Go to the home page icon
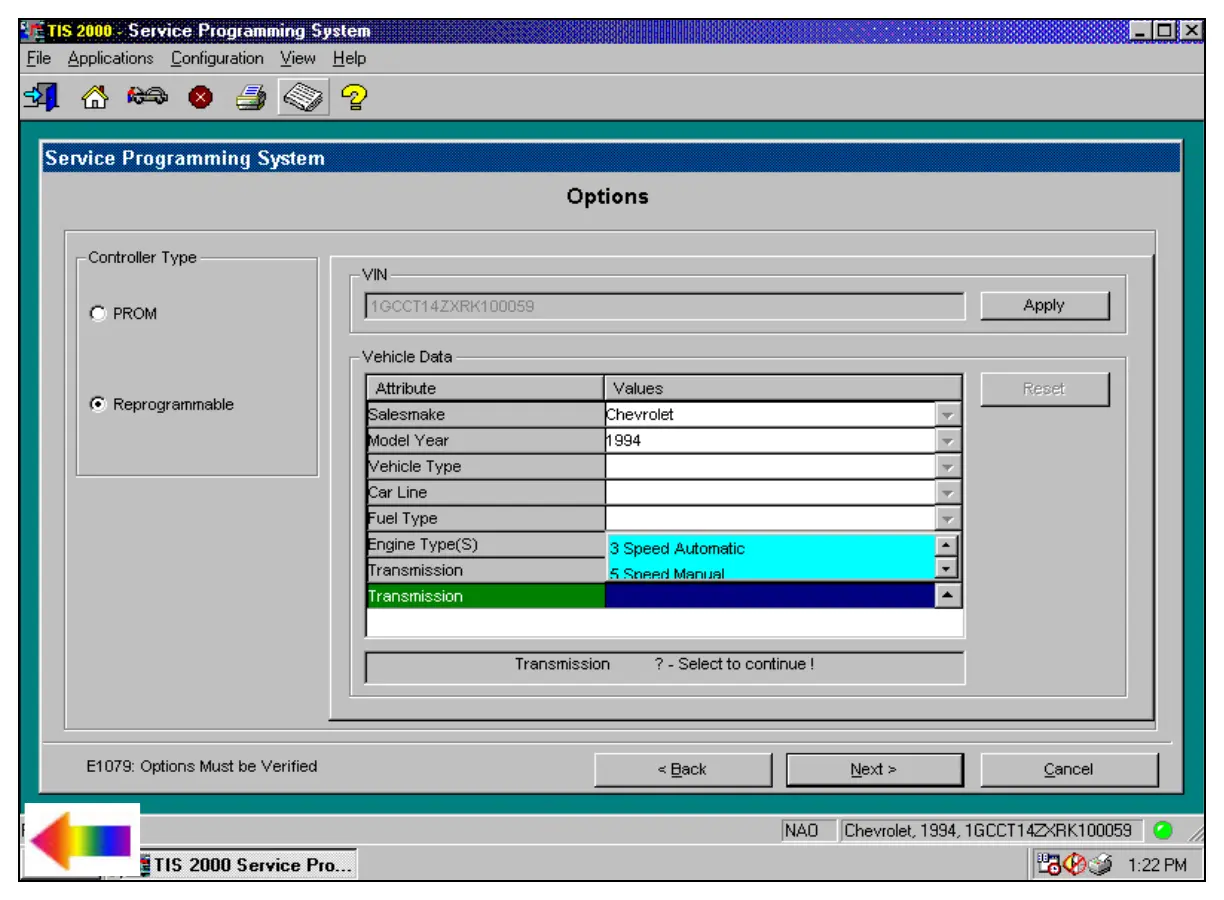1224x900 pixels. coord(94,97)
